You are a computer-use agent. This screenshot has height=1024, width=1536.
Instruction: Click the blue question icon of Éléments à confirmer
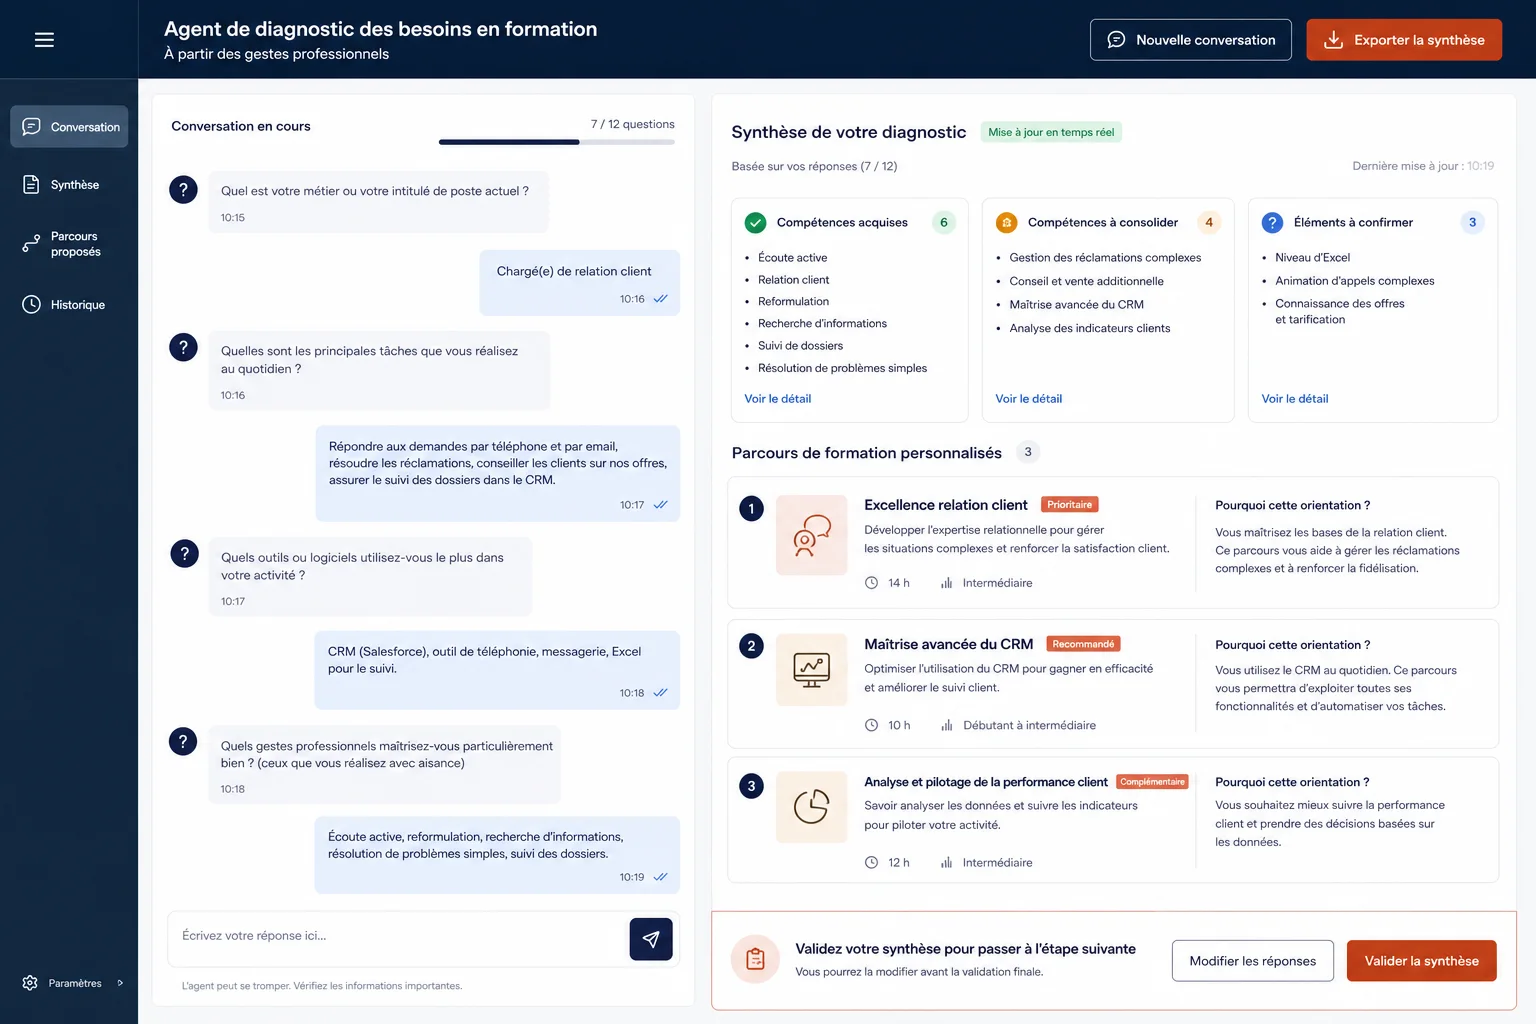(x=1273, y=223)
